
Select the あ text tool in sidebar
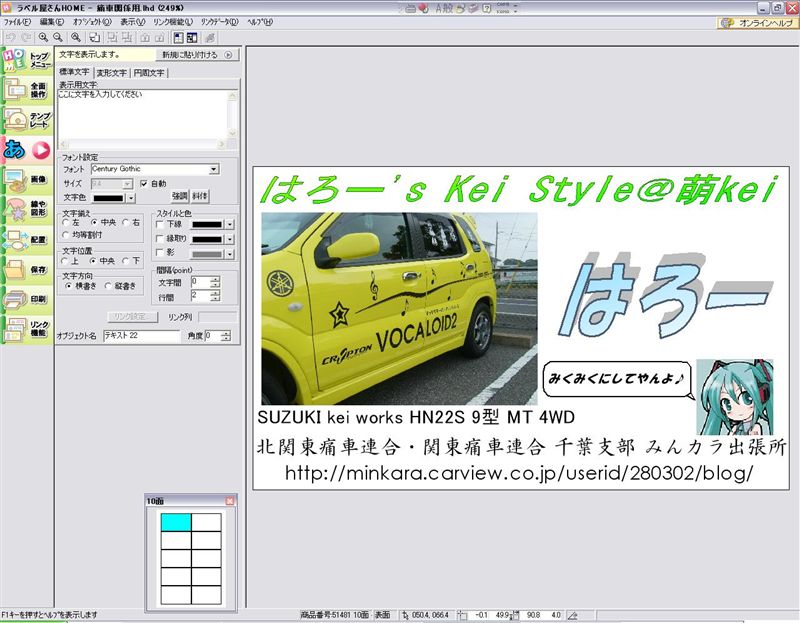(27, 149)
